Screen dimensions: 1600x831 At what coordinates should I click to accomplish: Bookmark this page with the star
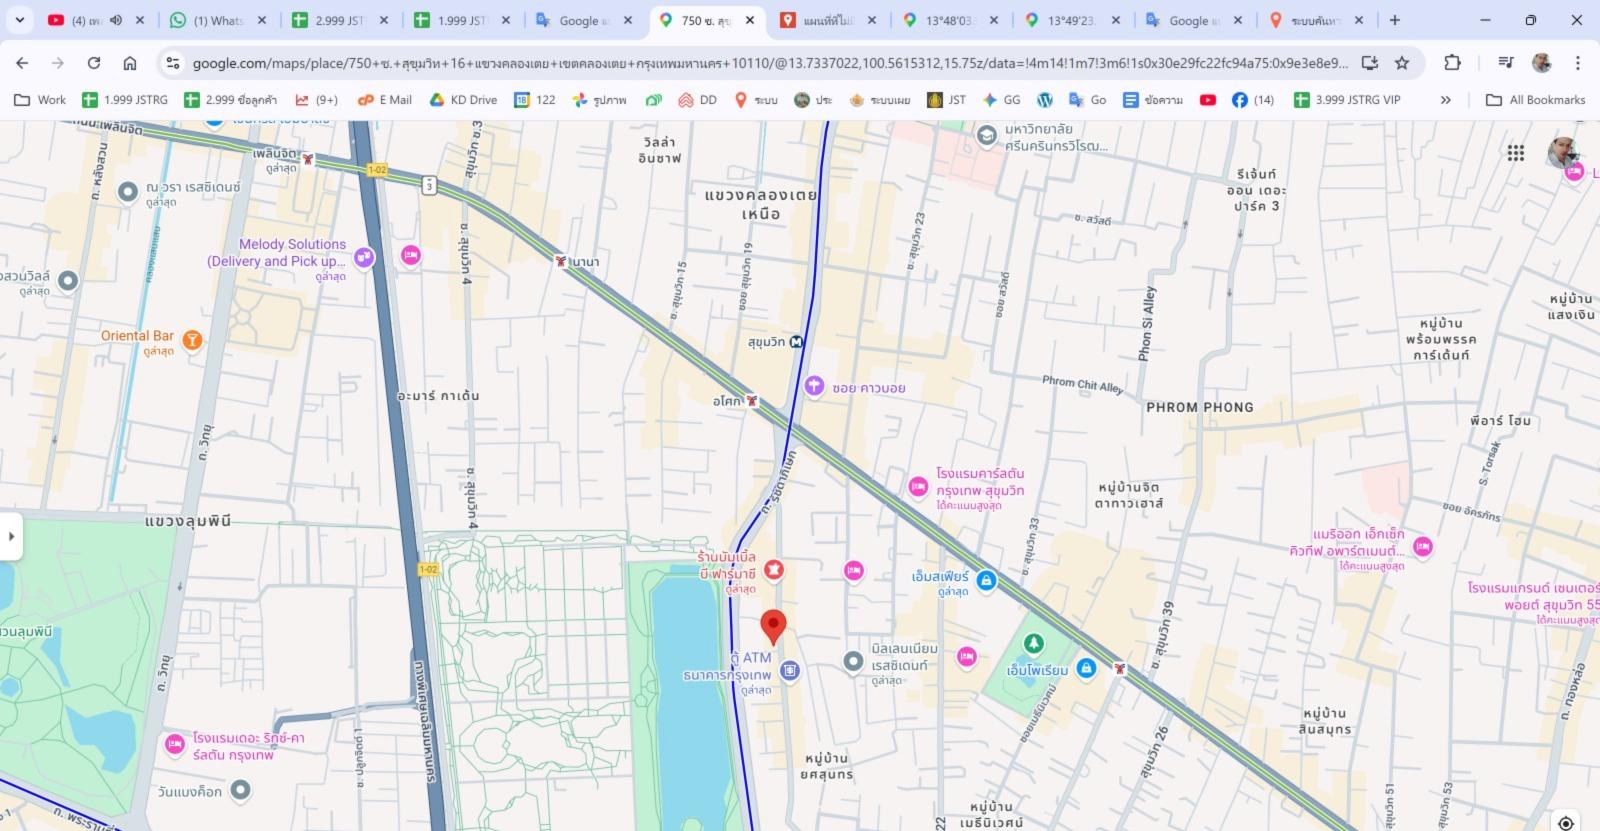pyautogui.click(x=1402, y=63)
